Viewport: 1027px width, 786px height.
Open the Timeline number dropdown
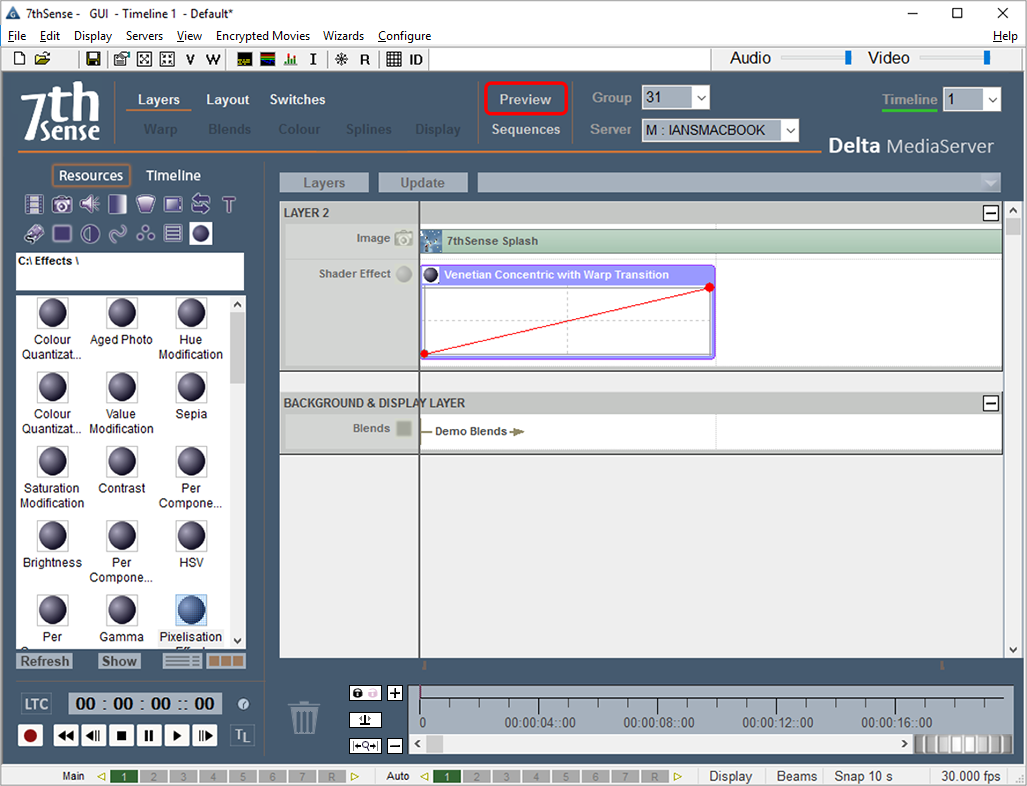coord(992,100)
